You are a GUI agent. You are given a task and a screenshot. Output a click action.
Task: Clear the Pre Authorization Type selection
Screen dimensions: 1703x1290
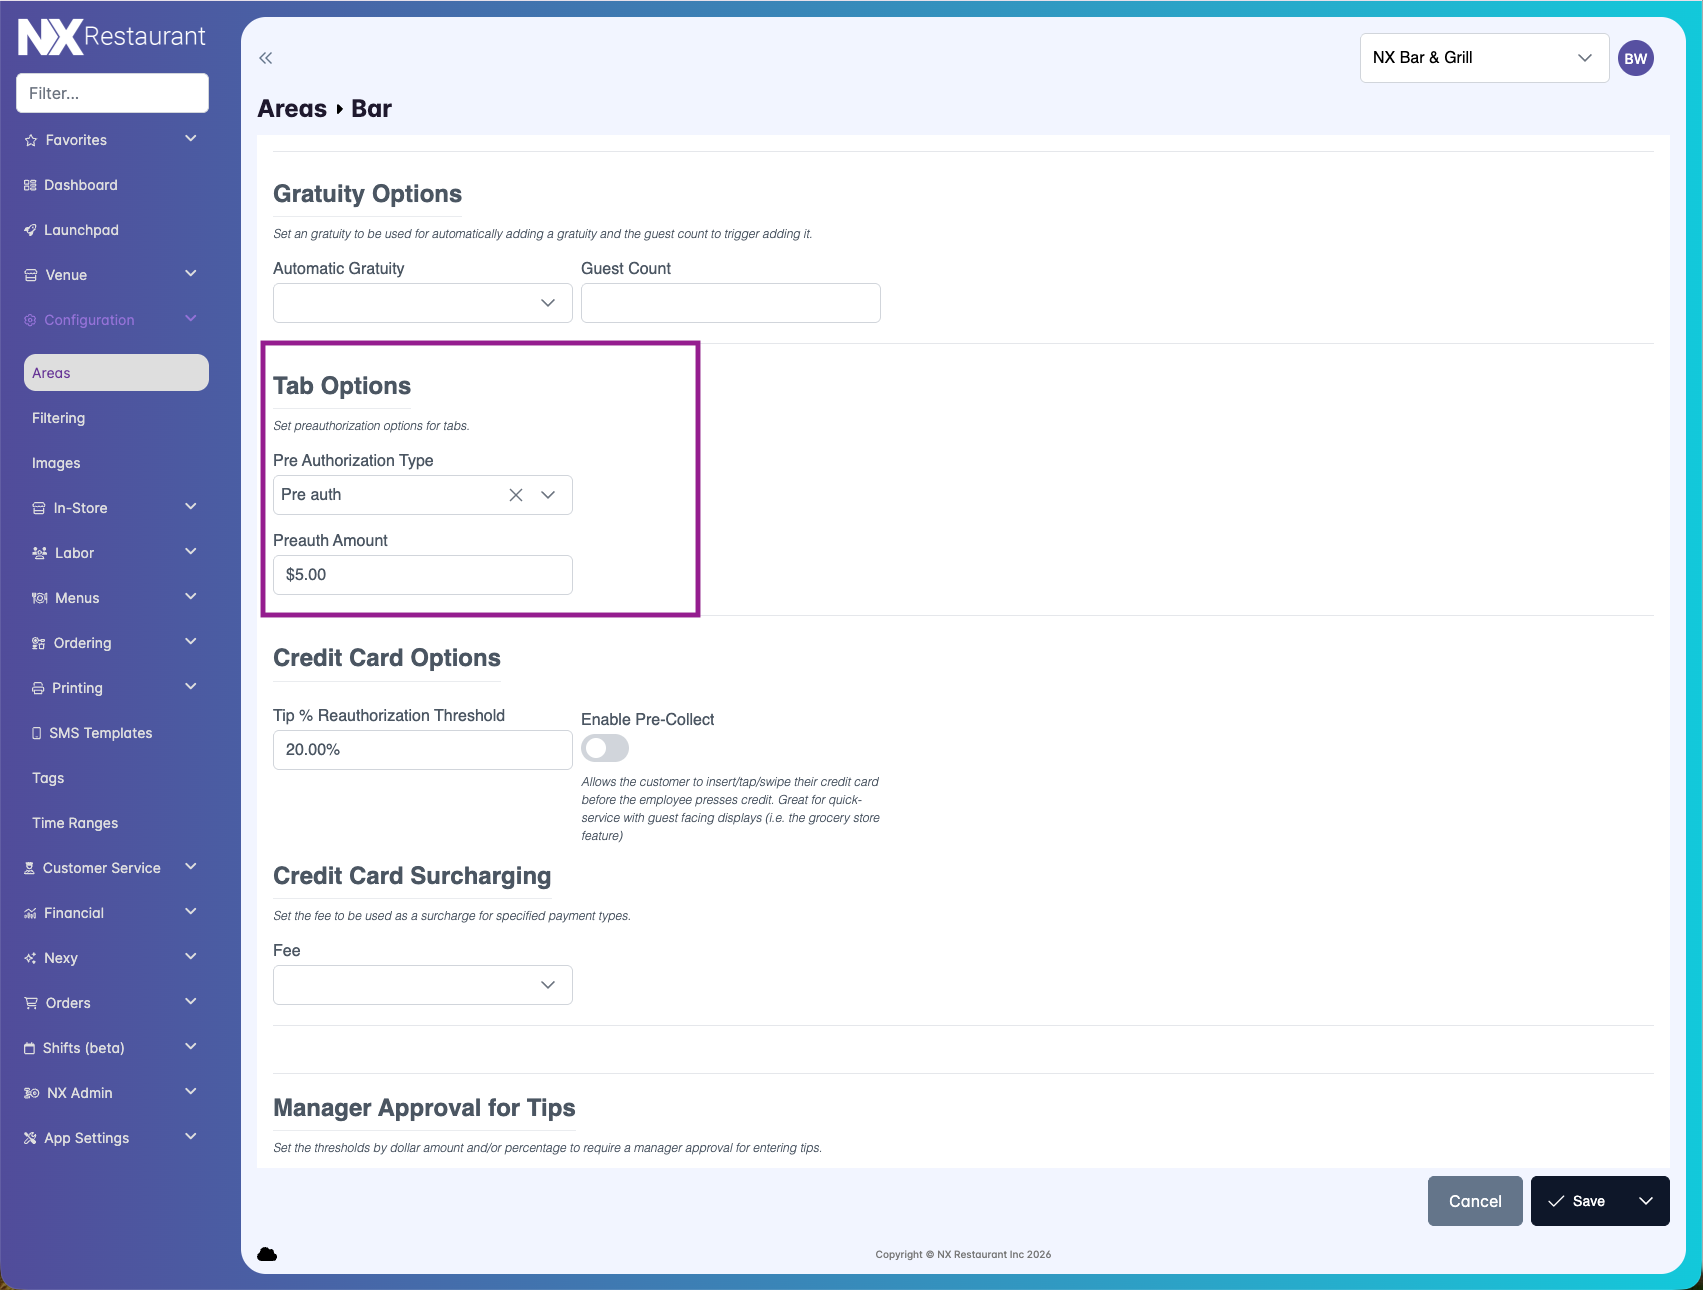pos(516,495)
